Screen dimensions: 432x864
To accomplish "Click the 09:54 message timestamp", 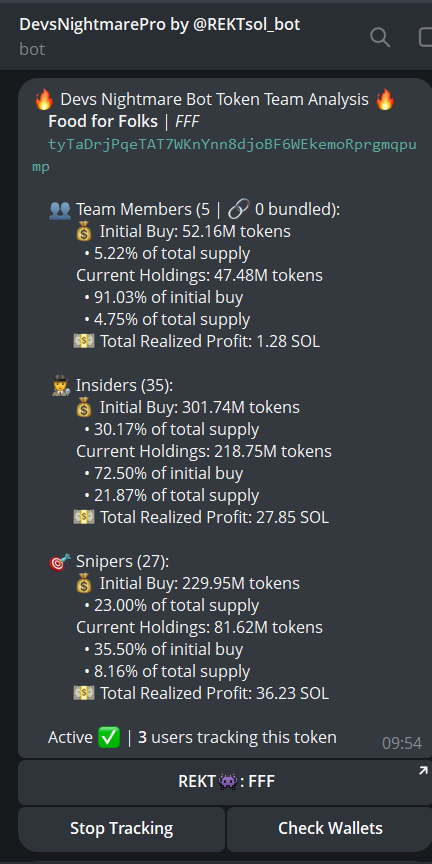I will [402, 743].
